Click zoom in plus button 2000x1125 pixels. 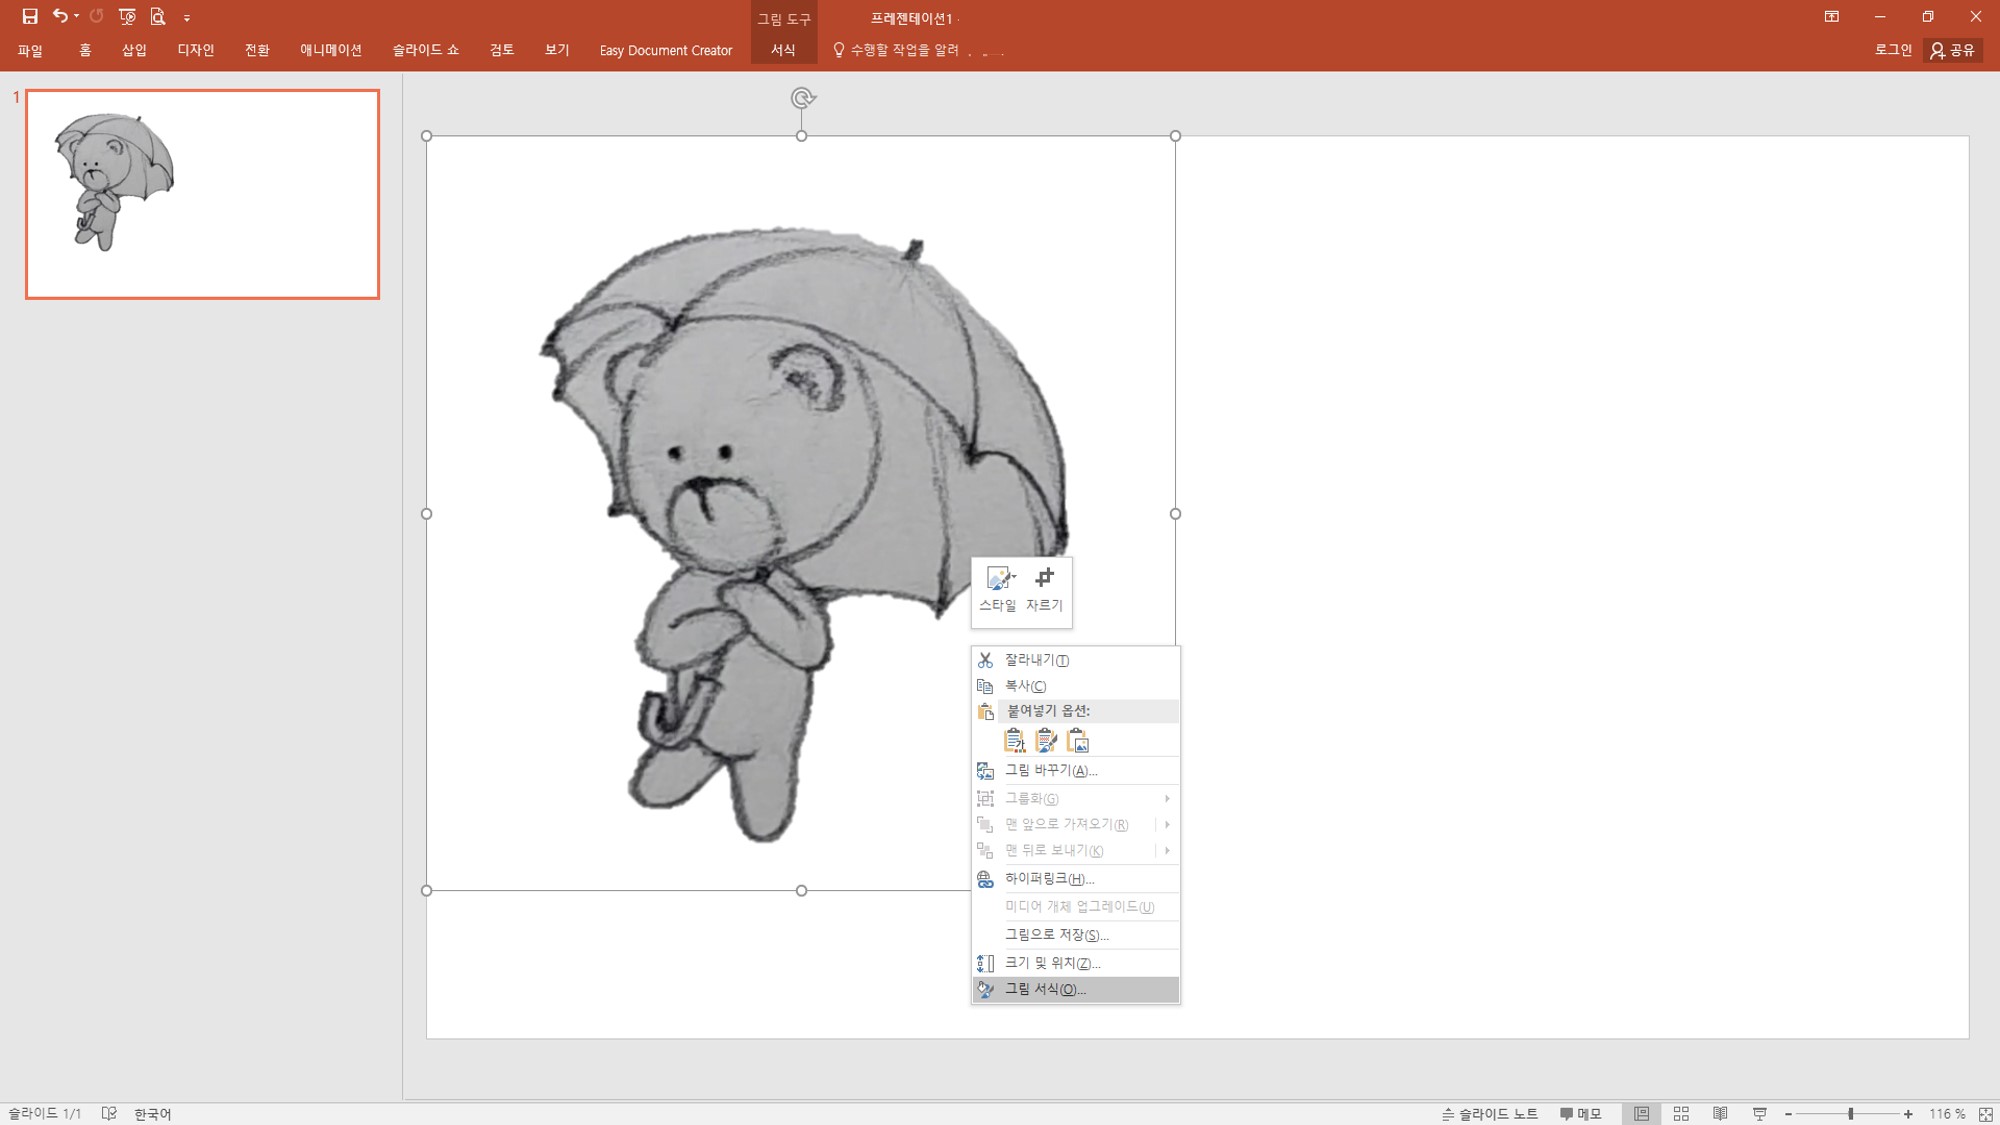coord(1908,1114)
